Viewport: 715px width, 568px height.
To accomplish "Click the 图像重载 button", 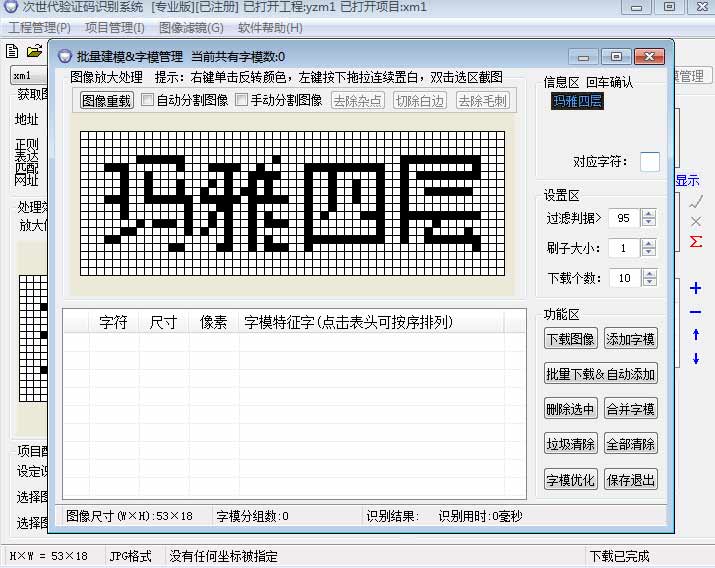I will 106,100.
